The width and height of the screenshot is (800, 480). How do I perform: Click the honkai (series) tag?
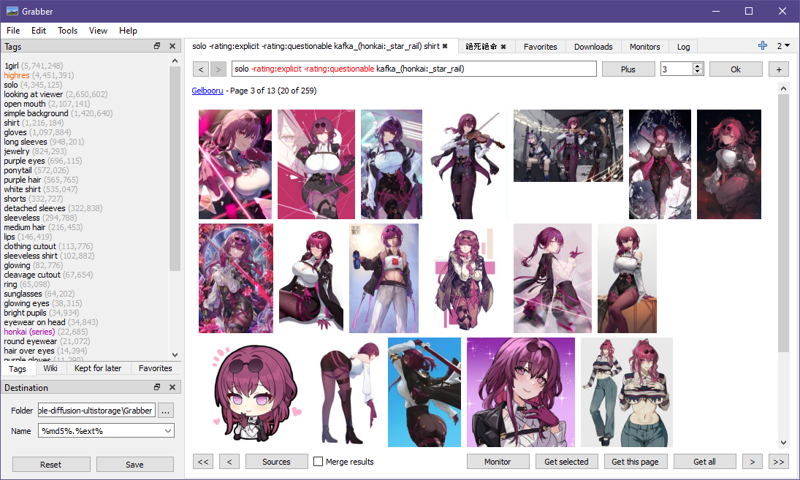pyautogui.click(x=29, y=332)
